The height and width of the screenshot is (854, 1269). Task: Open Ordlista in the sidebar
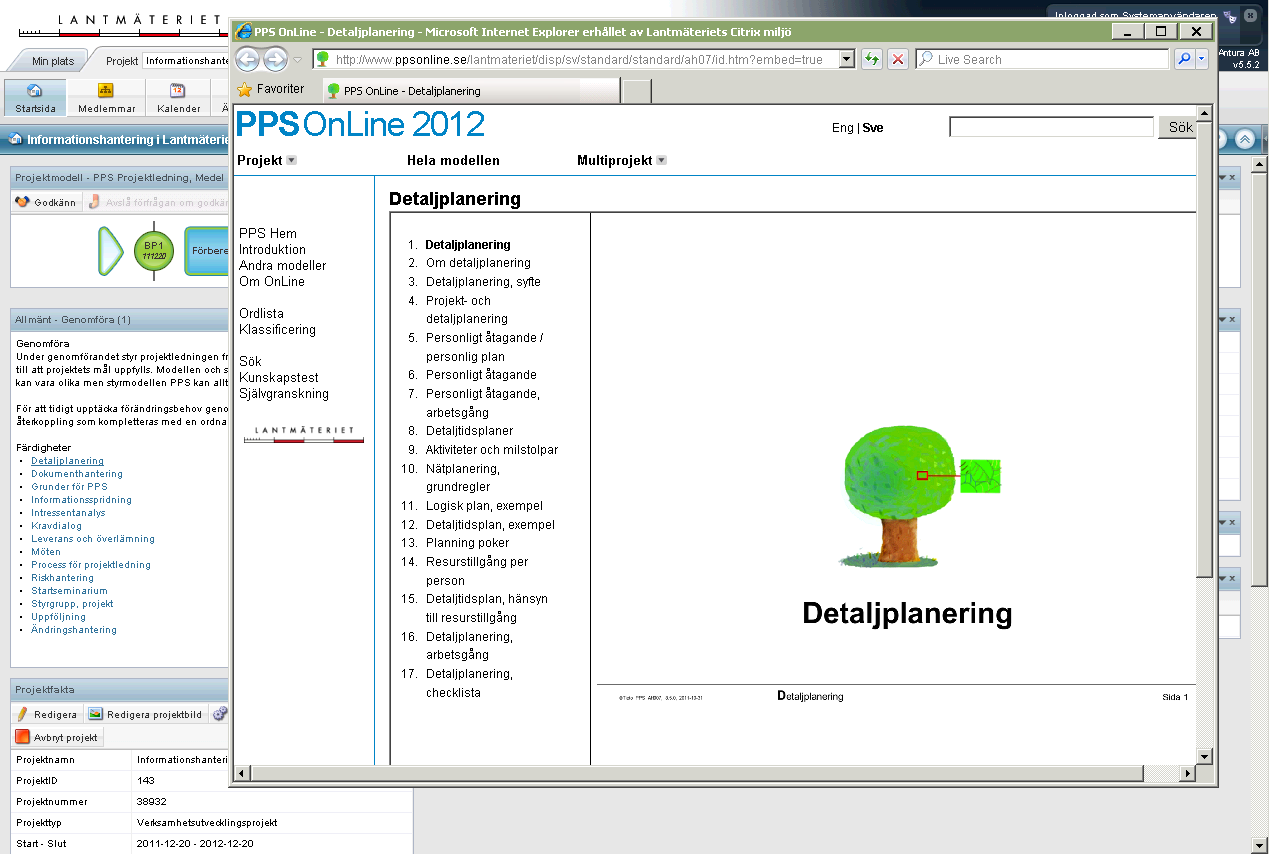[261, 314]
